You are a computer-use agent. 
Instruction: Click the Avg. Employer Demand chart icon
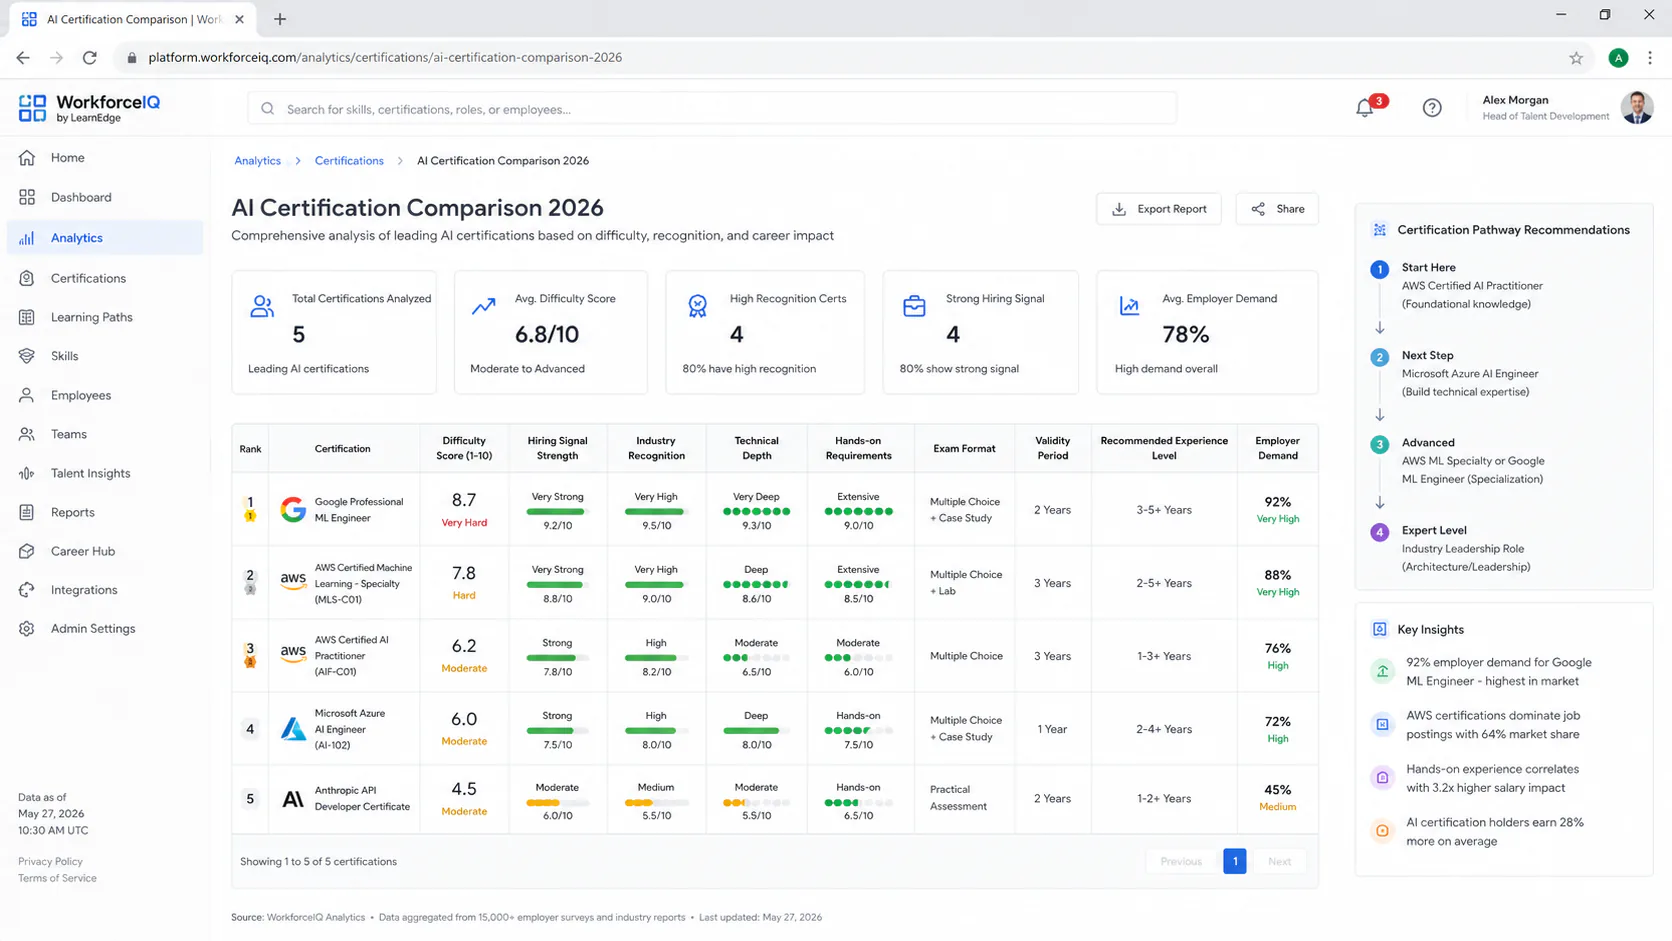click(1129, 306)
